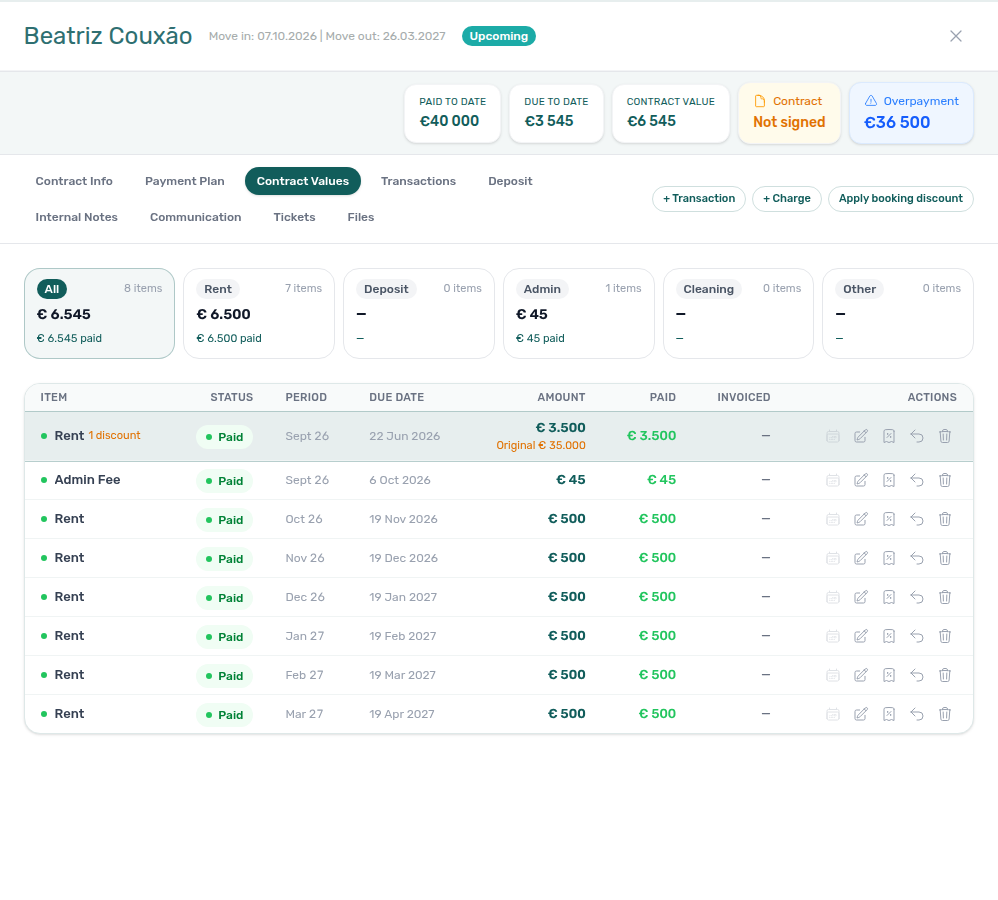Viewport: 998px width, 900px height.
Task: View the Internal Notes tab
Action: click(x=76, y=217)
